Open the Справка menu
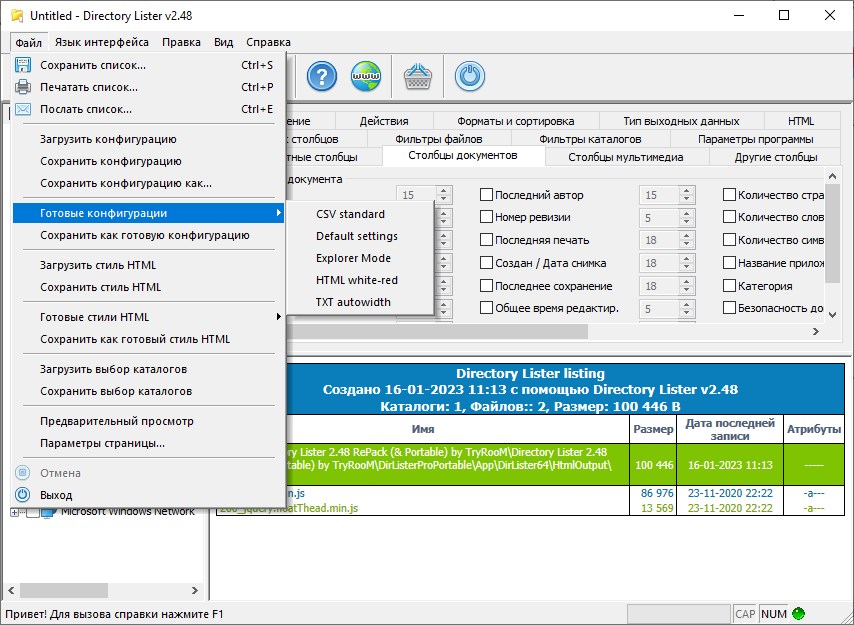 pos(268,42)
